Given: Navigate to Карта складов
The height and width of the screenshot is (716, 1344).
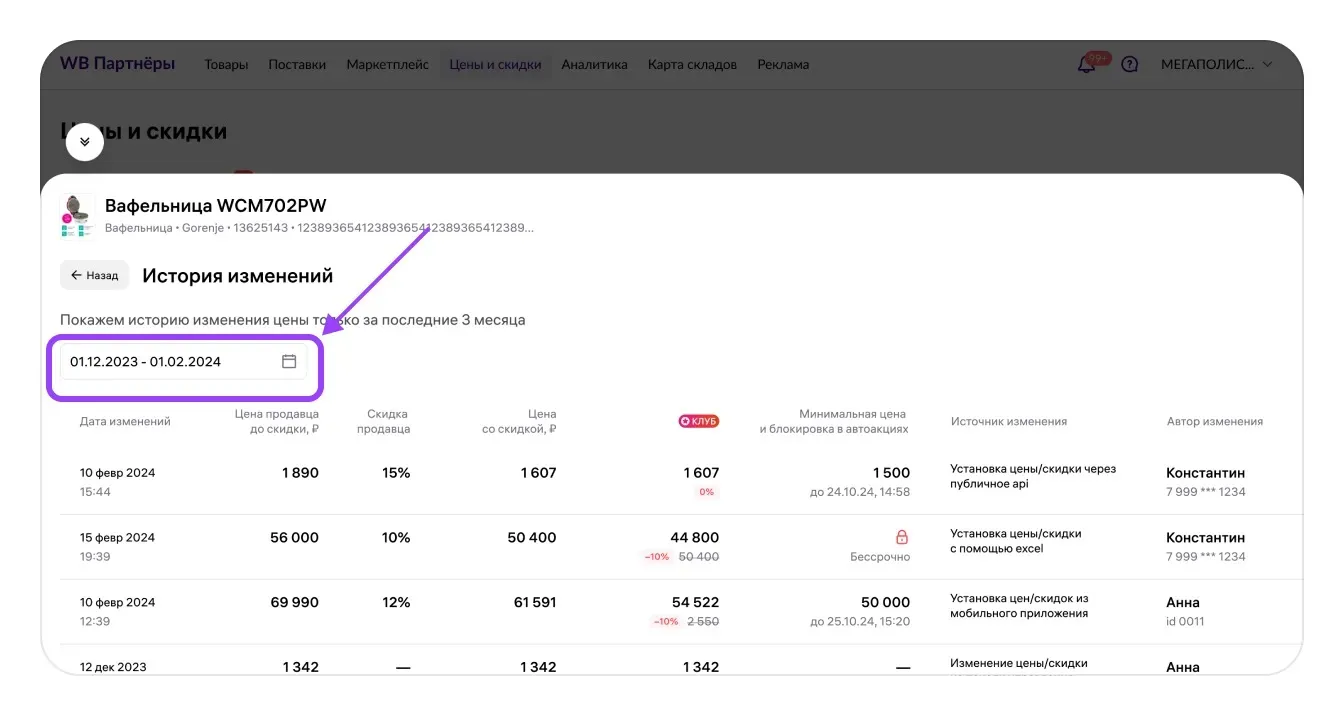Looking at the screenshot, I should [x=692, y=65].
